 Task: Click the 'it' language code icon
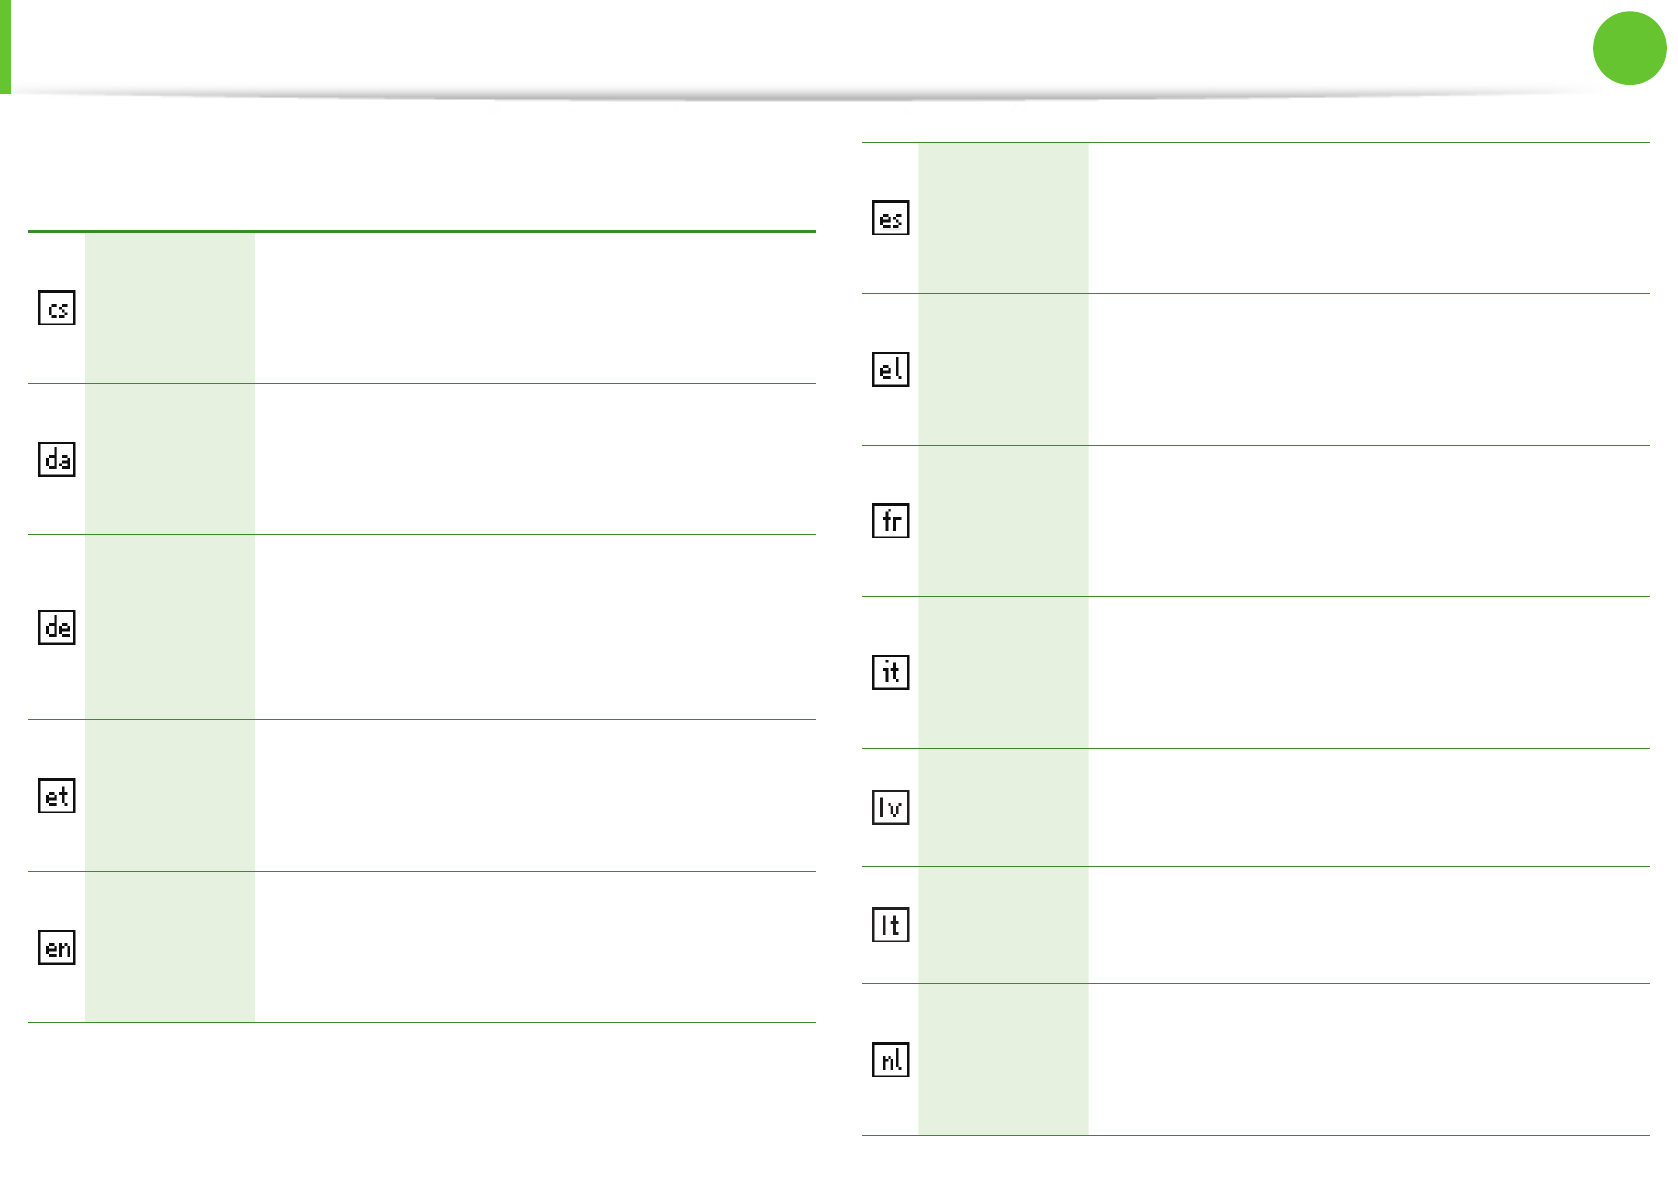coord(890,672)
